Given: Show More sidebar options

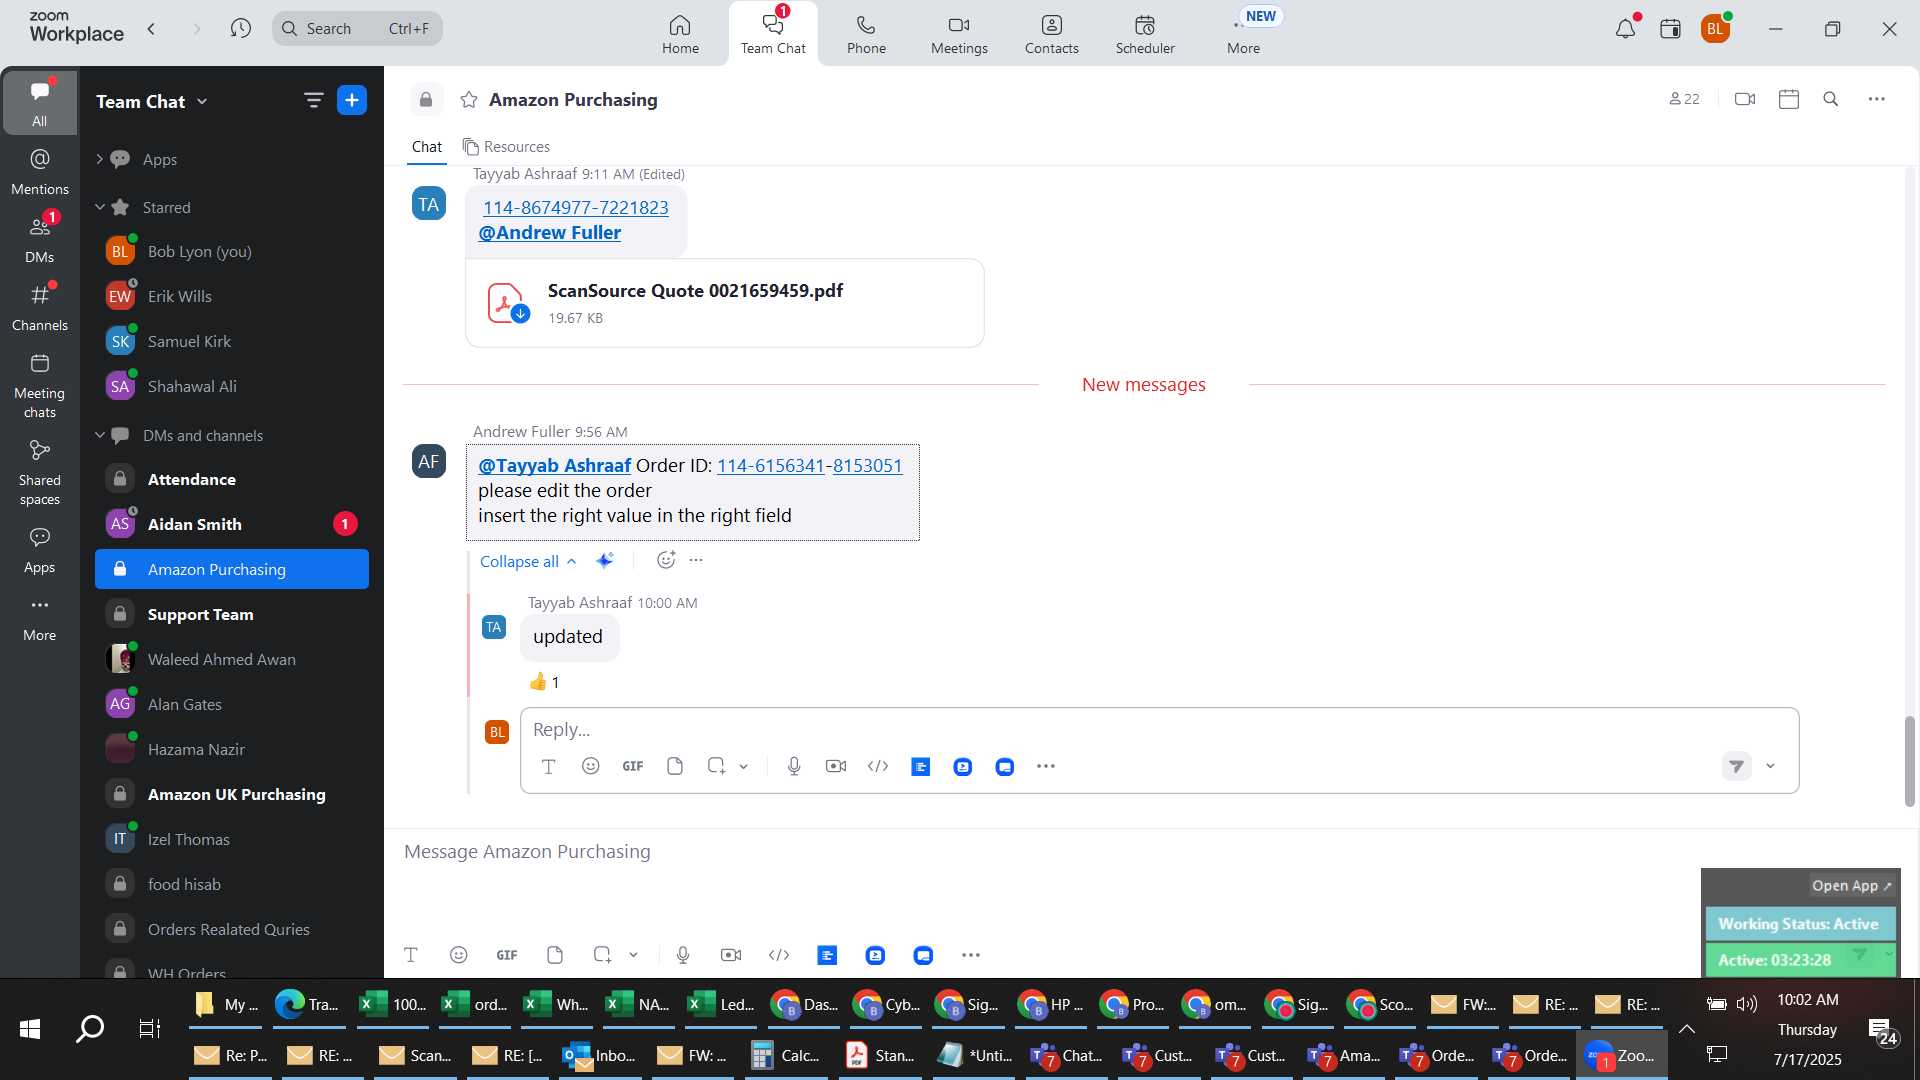Looking at the screenshot, I should [x=40, y=618].
